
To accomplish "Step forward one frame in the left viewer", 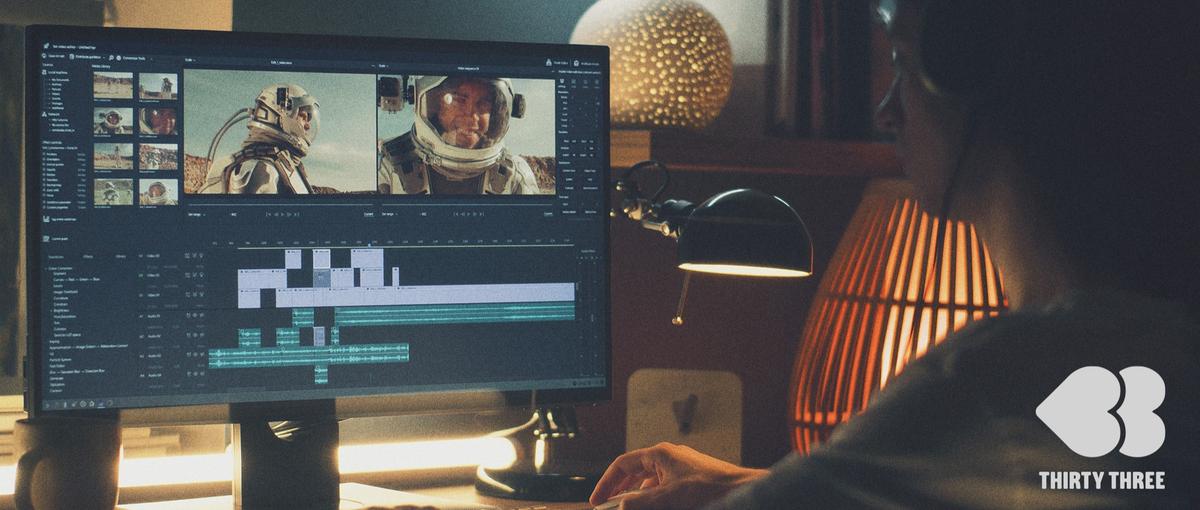I will (x=289, y=214).
